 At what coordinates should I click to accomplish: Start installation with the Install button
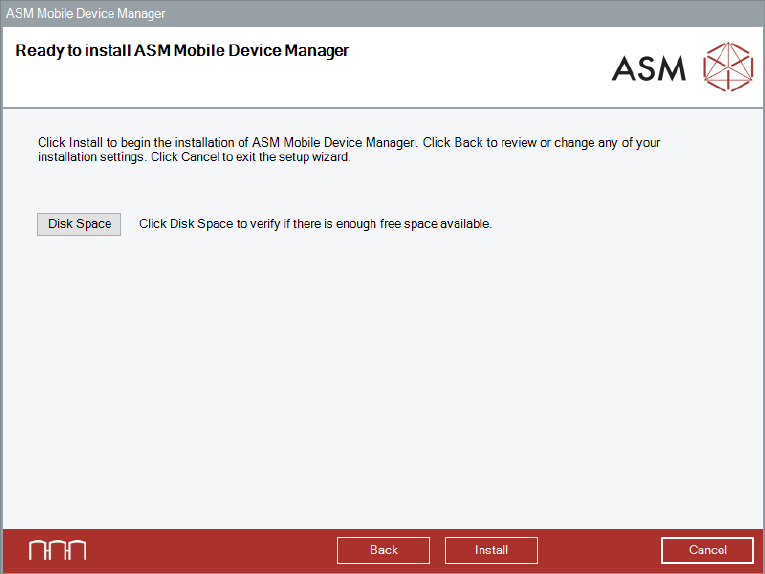(x=491, y=550)
